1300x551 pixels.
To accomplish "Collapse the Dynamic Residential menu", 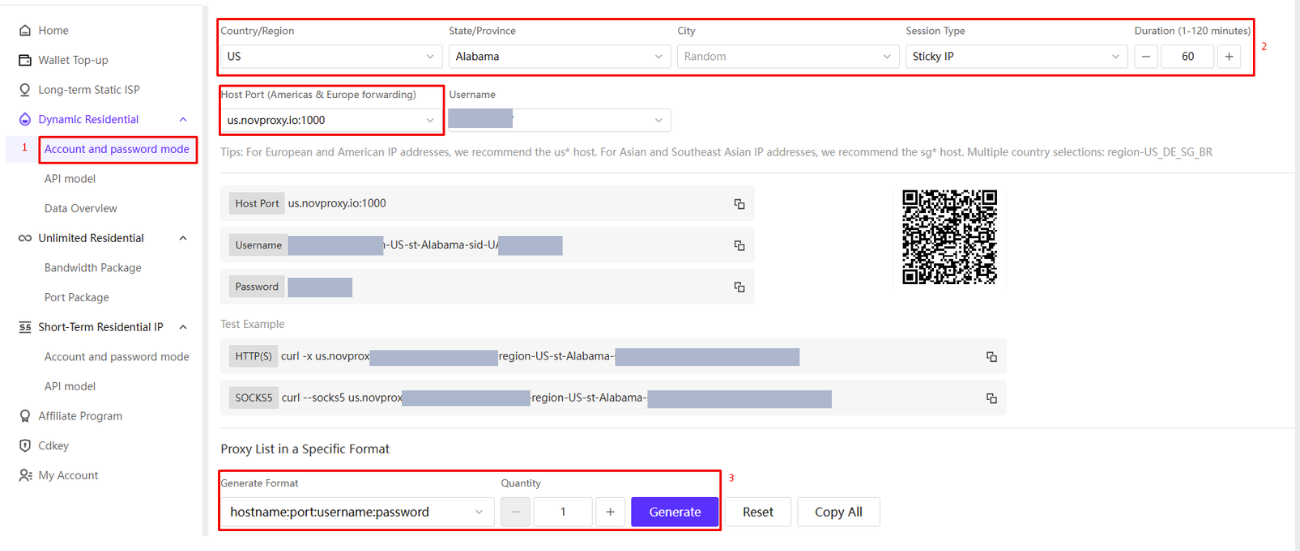I will (183, 119).
